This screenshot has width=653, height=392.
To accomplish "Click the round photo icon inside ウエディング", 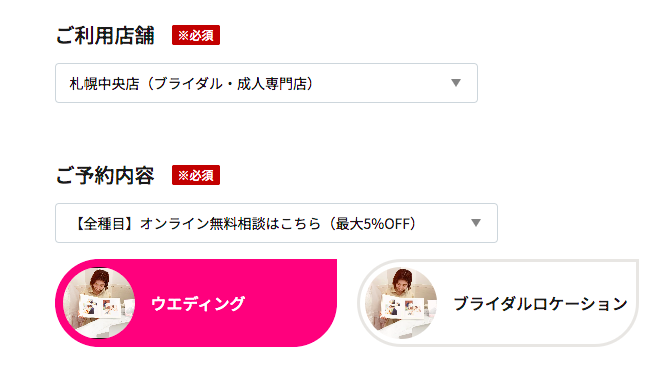I will tap(99, 303).
